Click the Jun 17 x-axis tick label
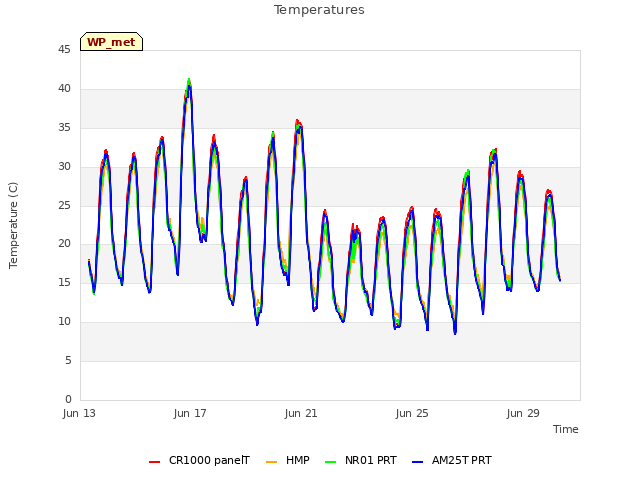Image resolution: width=640 pixels, height=480 pixels. (190, 413)
